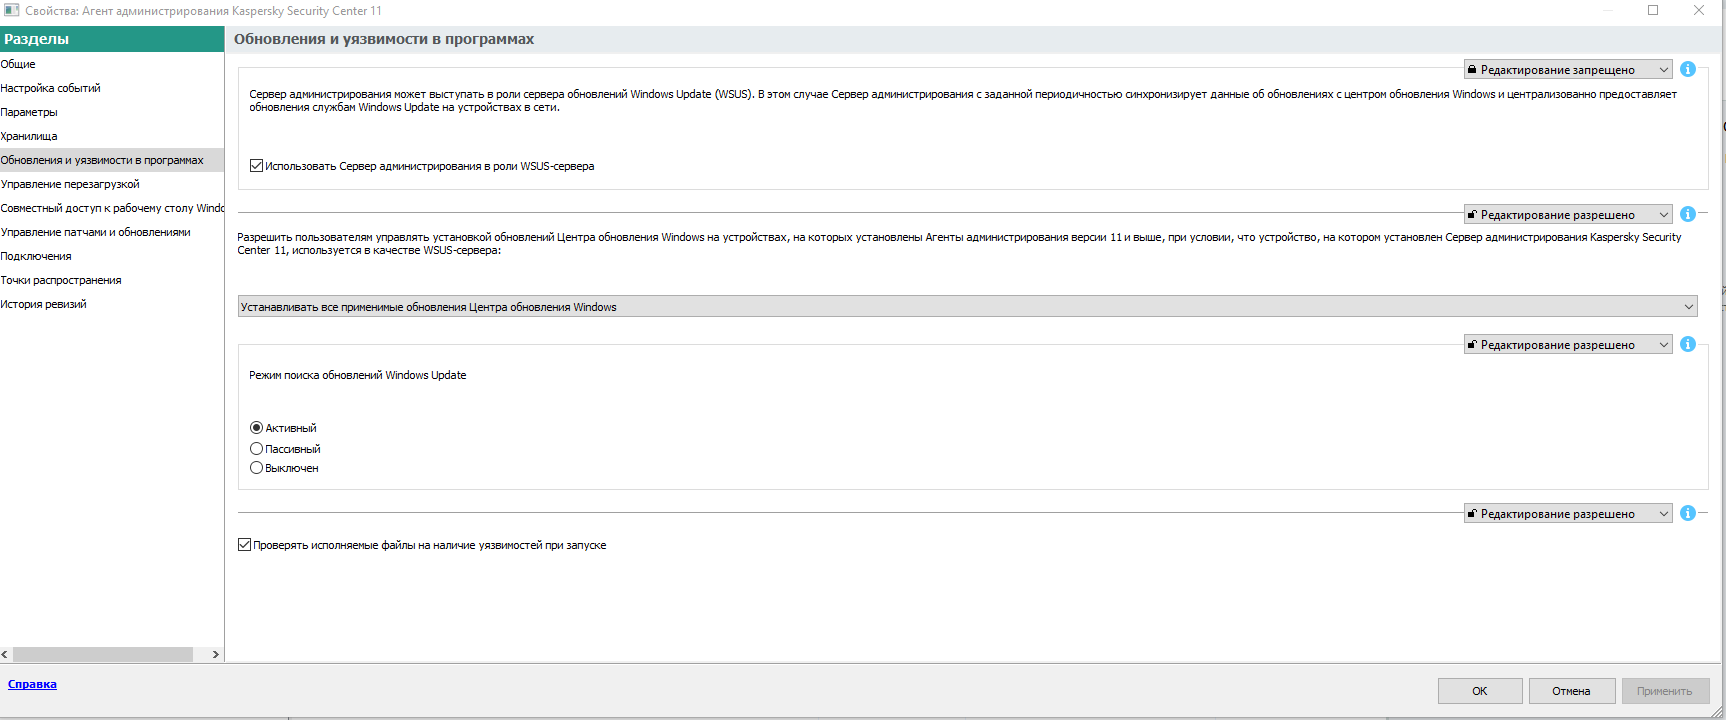This screenshot has width=1726, height=720.
Task: Click info icon for the user-managed updates setting
Action: pyautogui.click(x=1688, y=214)
